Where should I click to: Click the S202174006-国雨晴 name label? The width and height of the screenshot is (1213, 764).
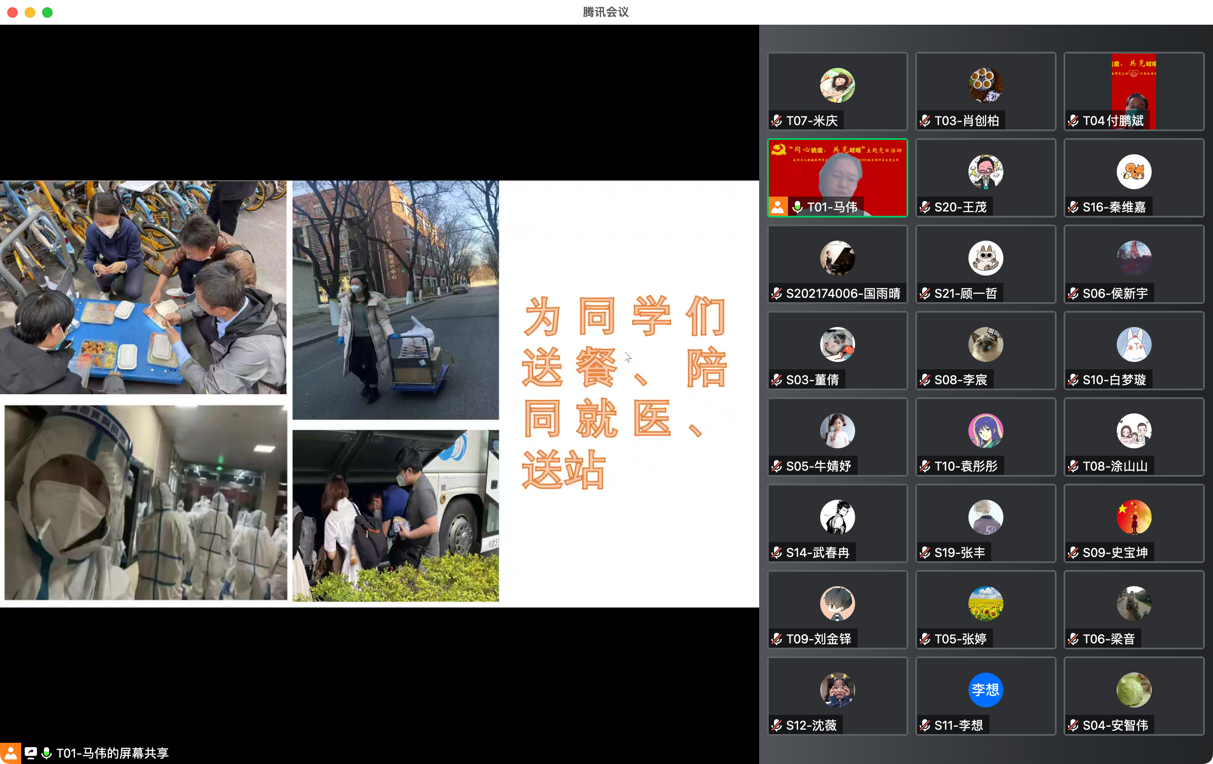tap(842, 294)
